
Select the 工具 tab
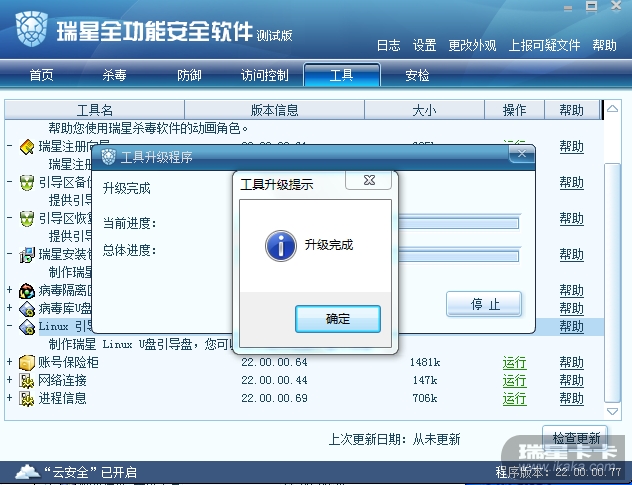342,75
